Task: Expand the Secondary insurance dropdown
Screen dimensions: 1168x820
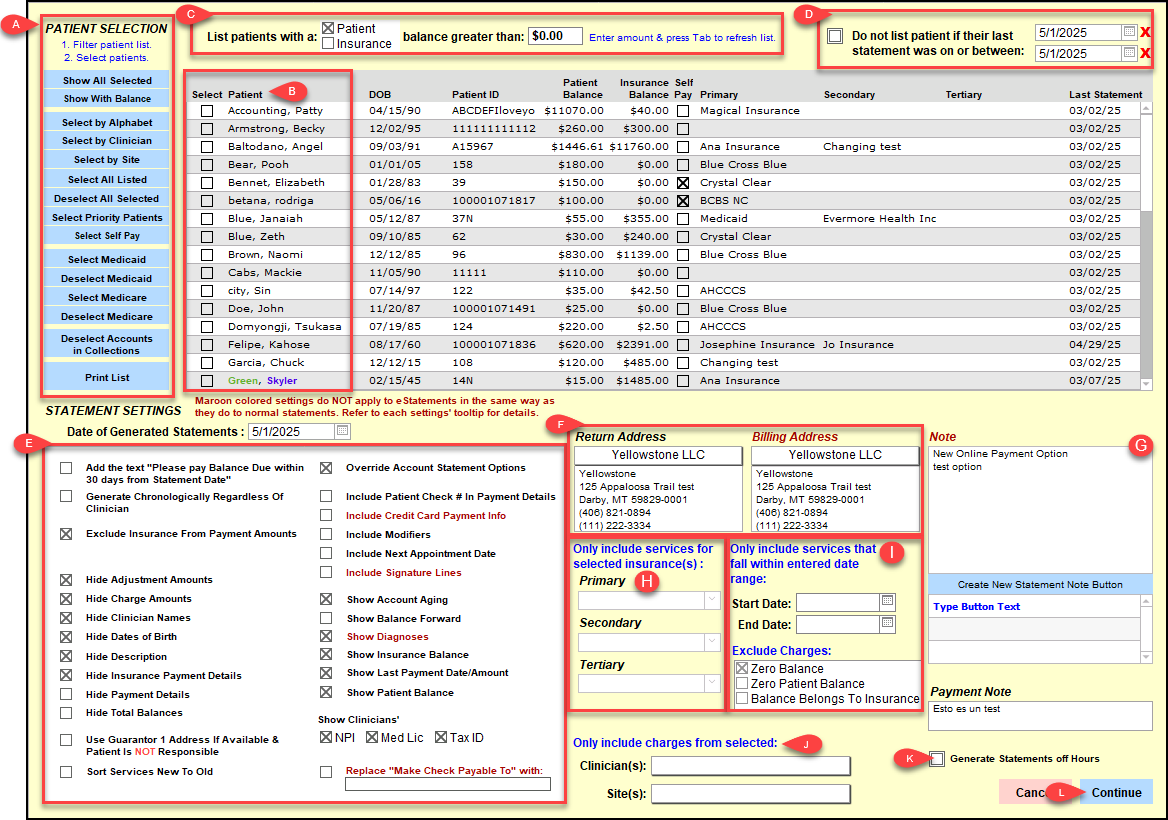Action: (x=712, y=643)
